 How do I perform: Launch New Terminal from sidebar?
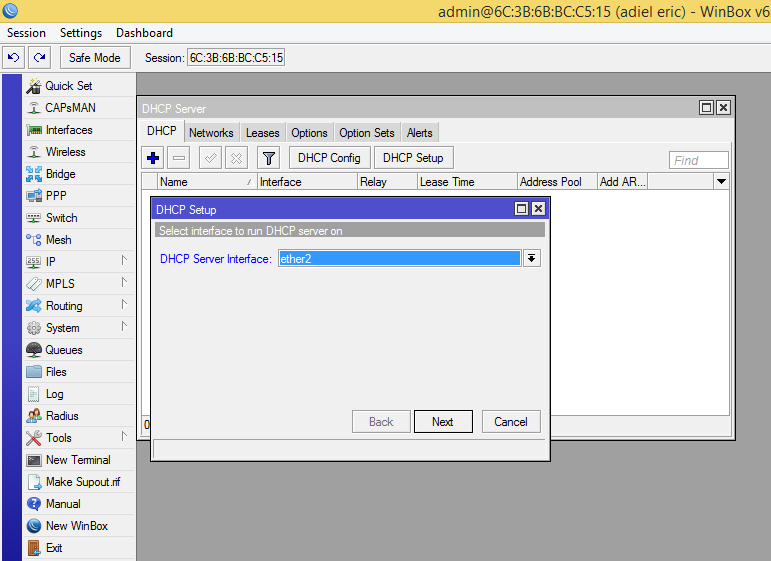tap(79, 460)
